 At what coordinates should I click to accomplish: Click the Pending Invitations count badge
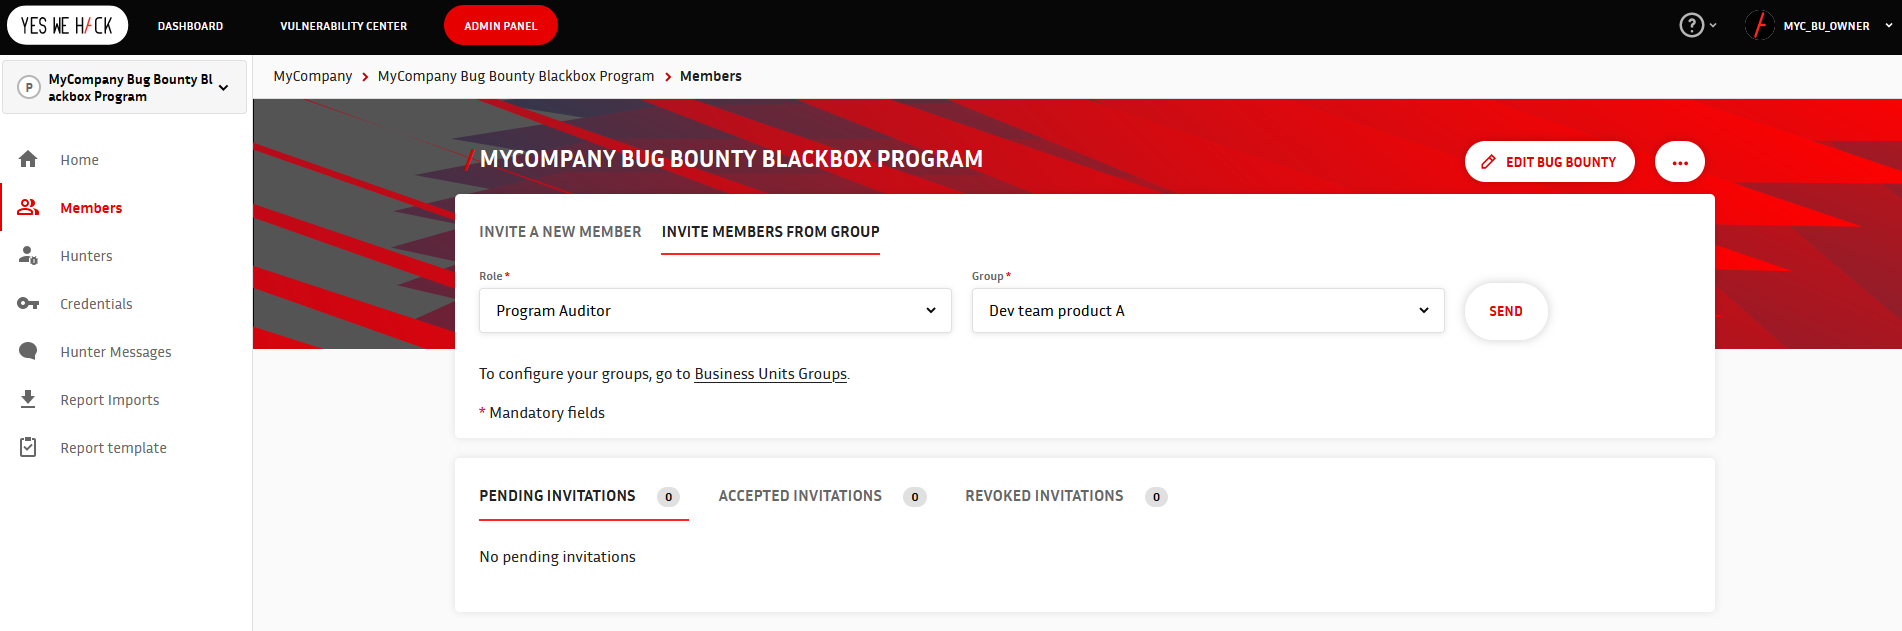(668, 497)
